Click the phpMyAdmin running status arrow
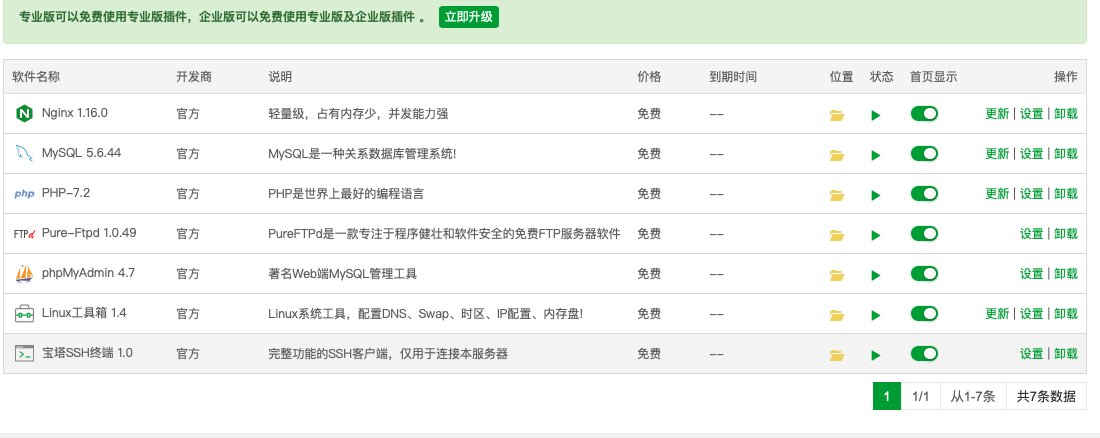1100x438 pixels. pos(876,275)
